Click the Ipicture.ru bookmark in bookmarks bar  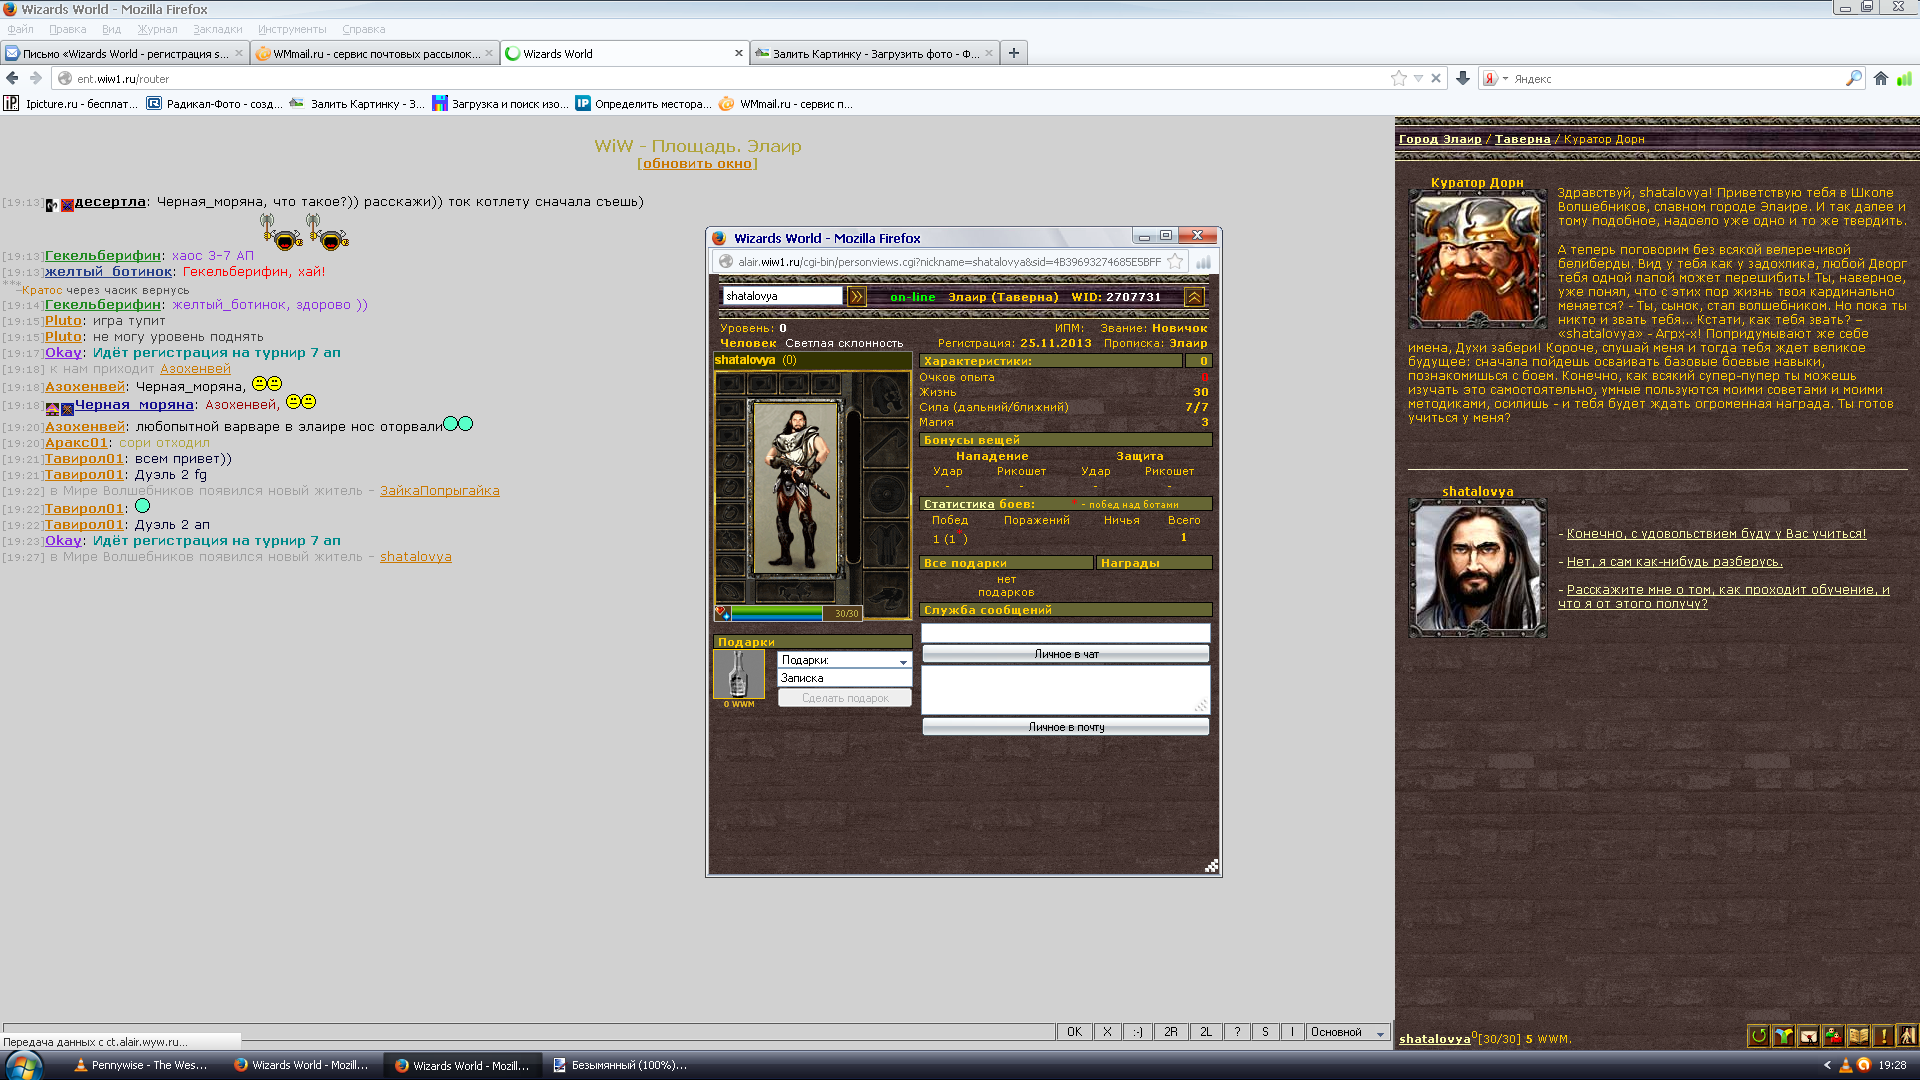[x=71, y=103]
